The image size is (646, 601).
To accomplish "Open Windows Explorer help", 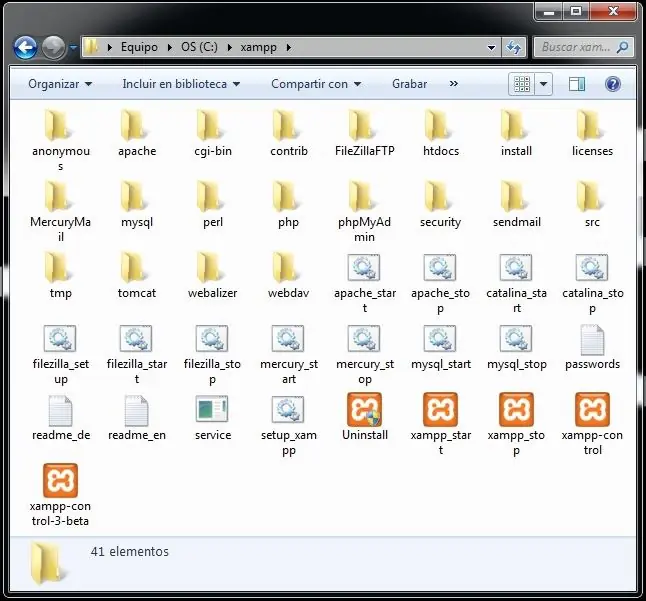I will (613, 84).
